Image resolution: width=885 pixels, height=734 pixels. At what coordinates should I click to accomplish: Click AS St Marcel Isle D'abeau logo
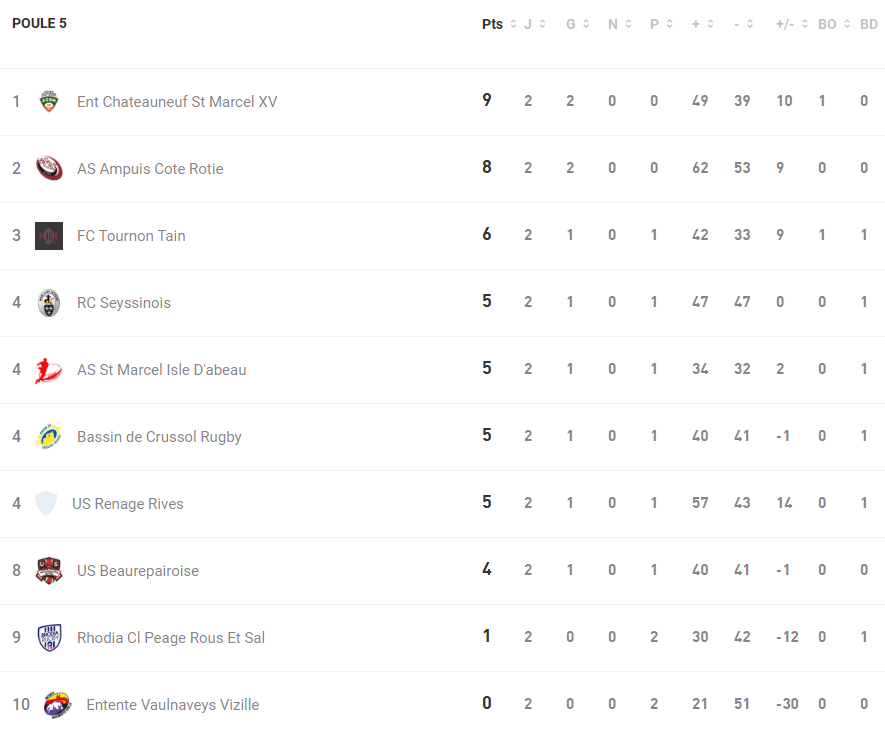[49, 370]
